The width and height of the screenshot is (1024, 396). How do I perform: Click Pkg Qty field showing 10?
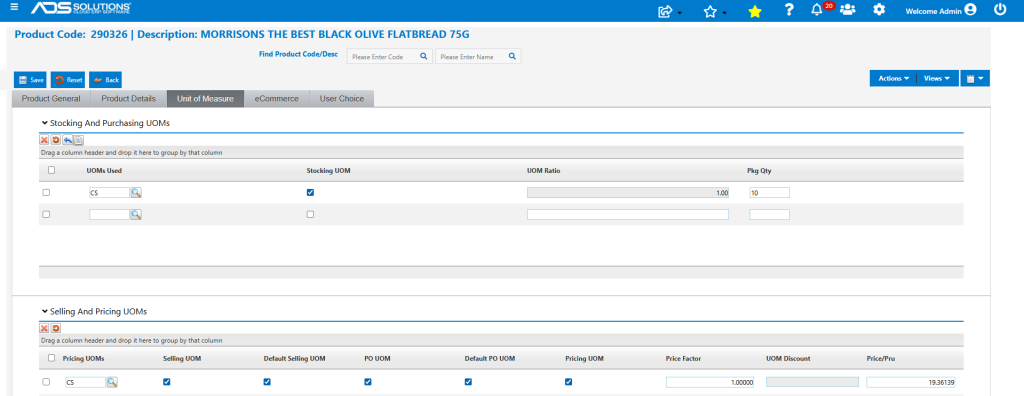coord(769,193)
